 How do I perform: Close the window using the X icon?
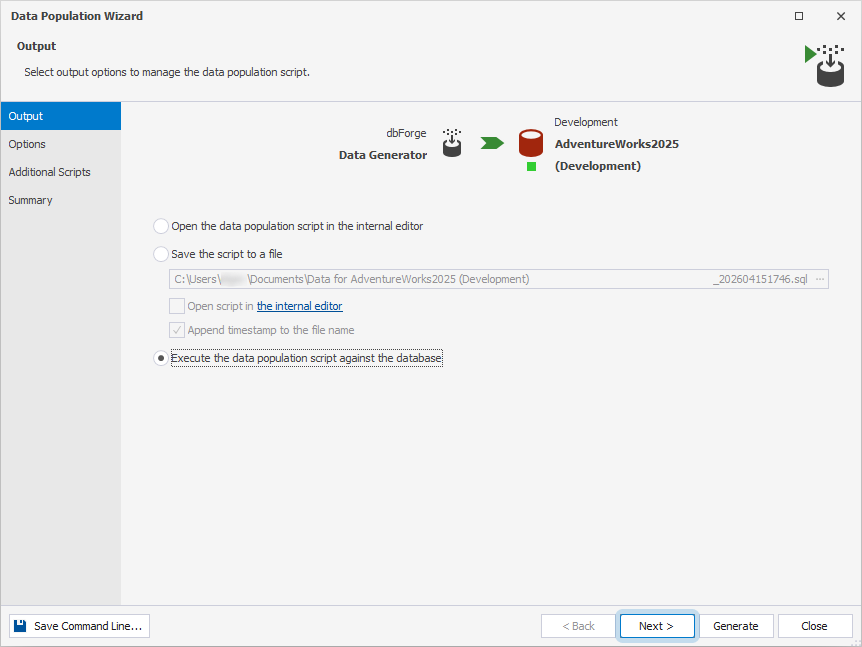(841, 16)
